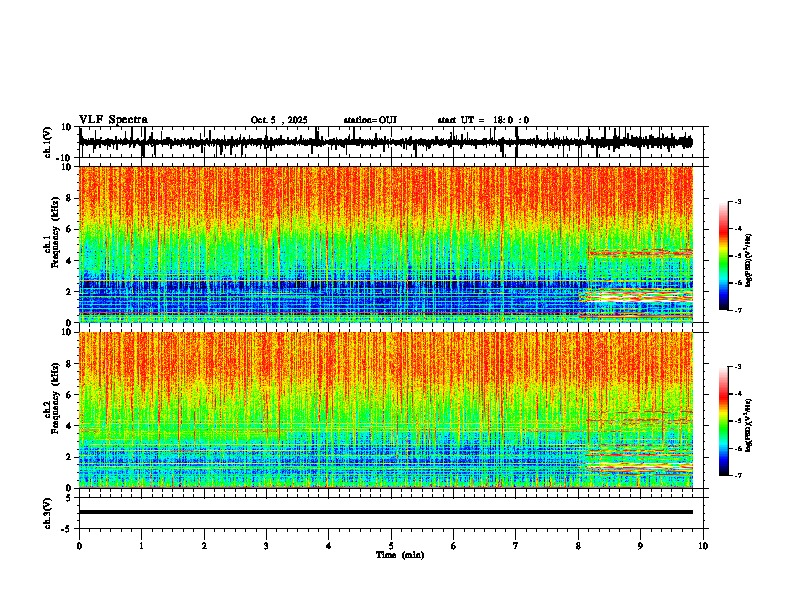Click the "station=OUI" header label

tap(370, 120)
